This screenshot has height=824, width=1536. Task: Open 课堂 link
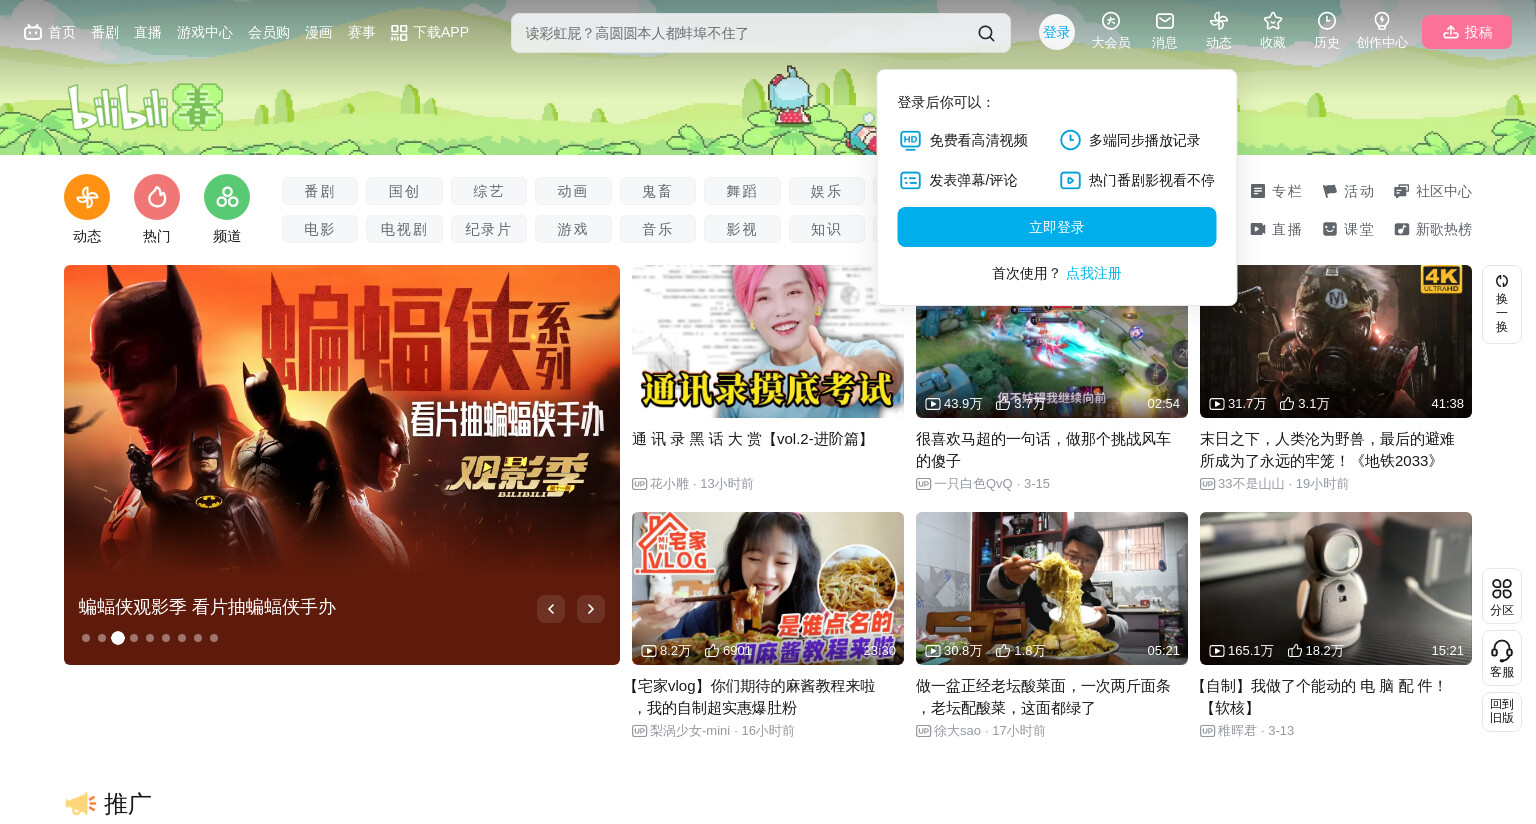(1348, 229)
